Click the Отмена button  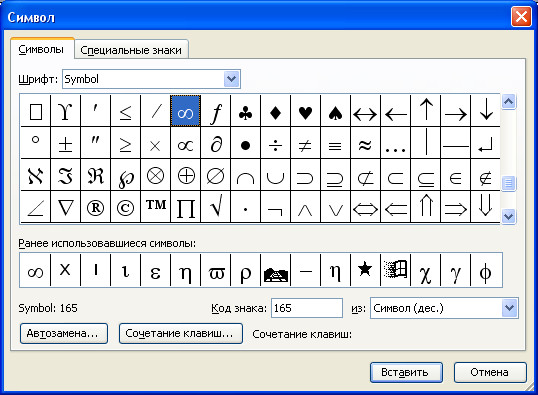tap(490, 372)
